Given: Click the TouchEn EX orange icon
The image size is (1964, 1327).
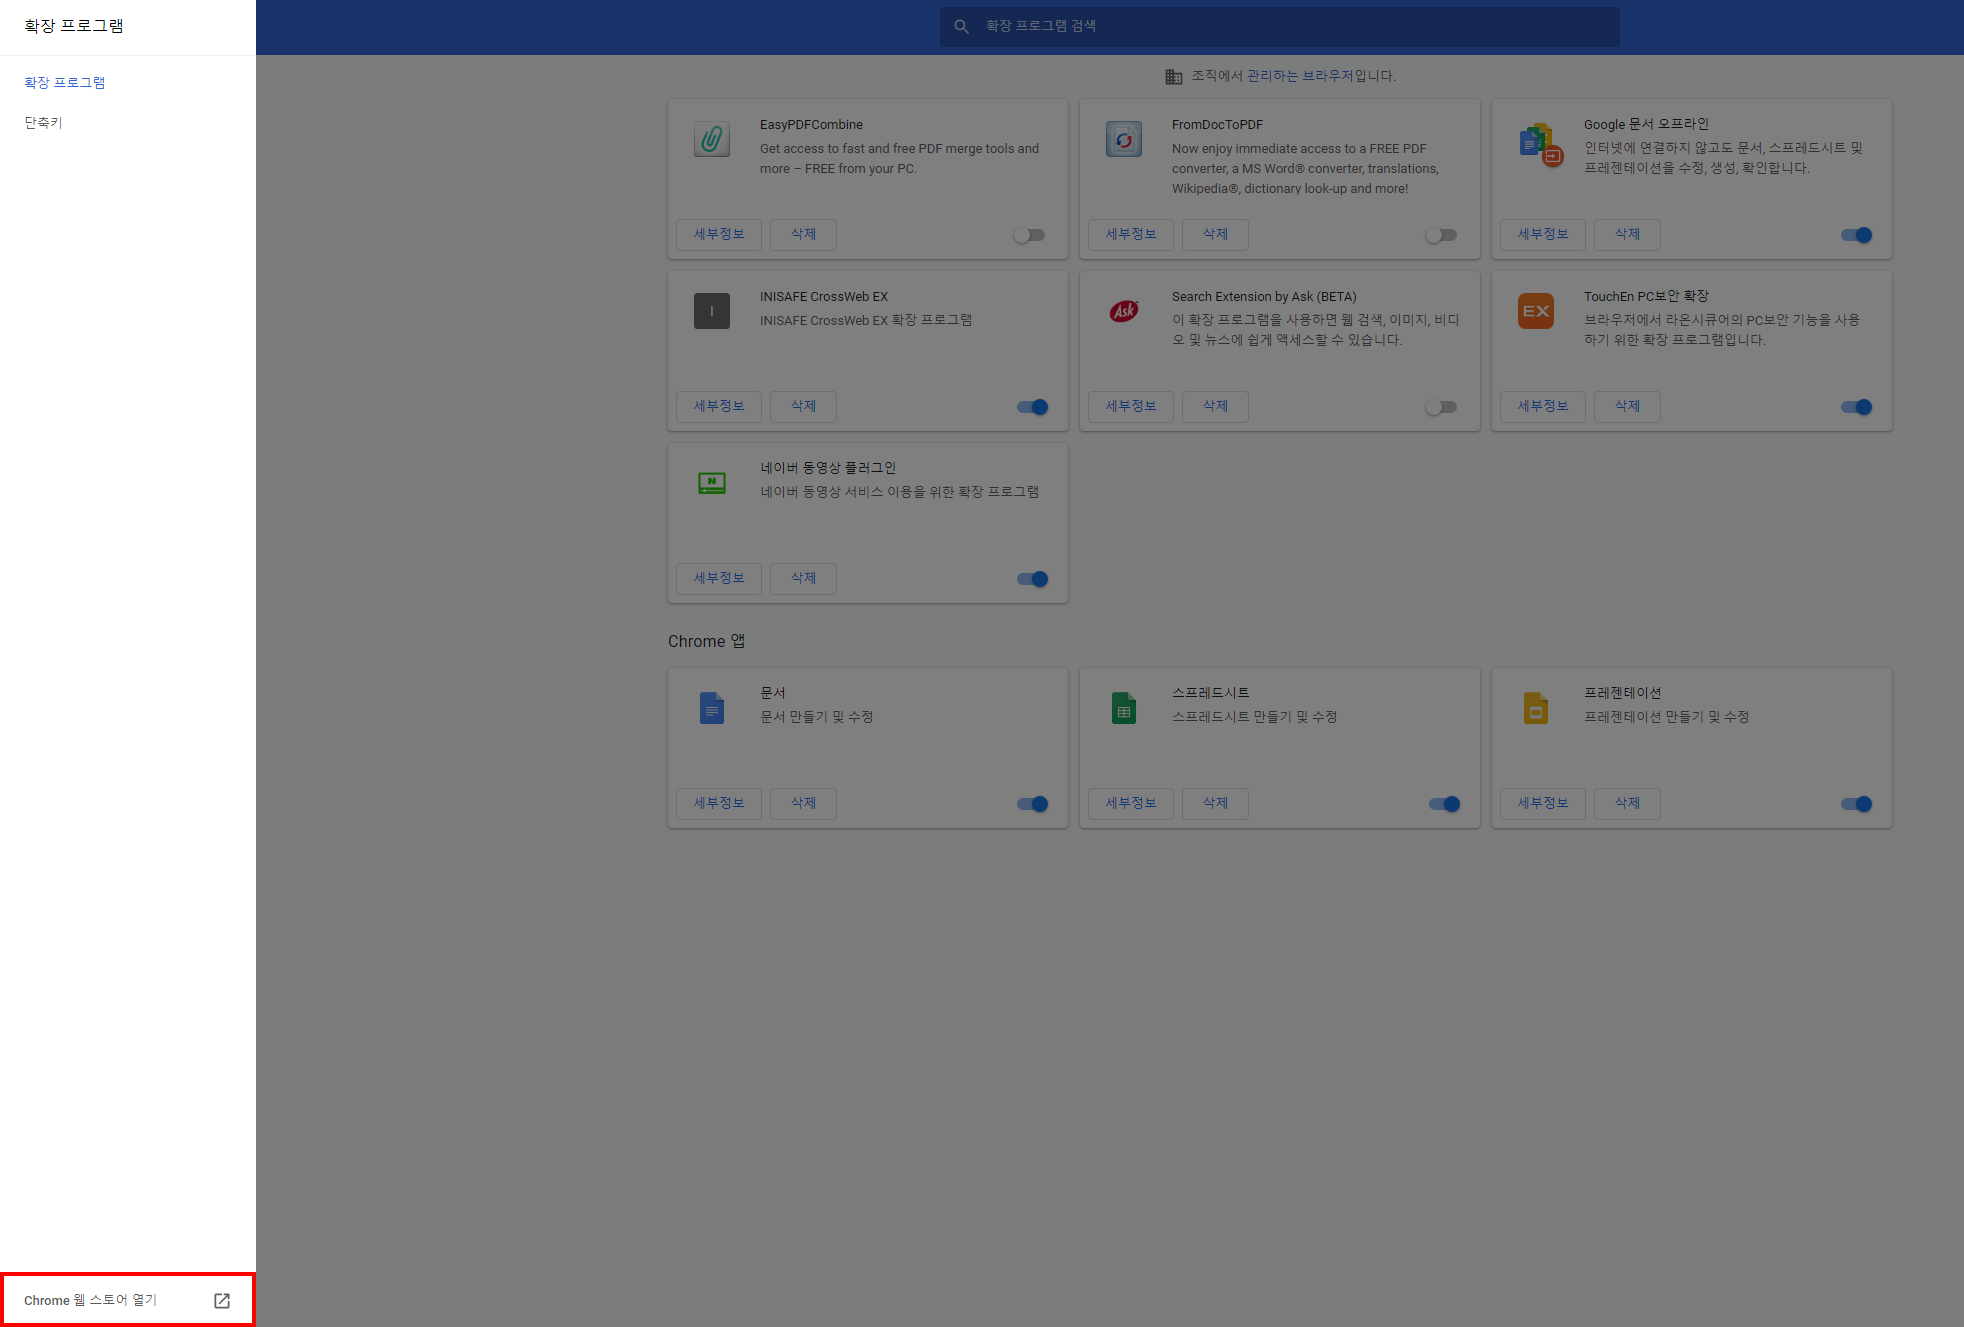Looking at the screenshot, I should click(1535, 311).
